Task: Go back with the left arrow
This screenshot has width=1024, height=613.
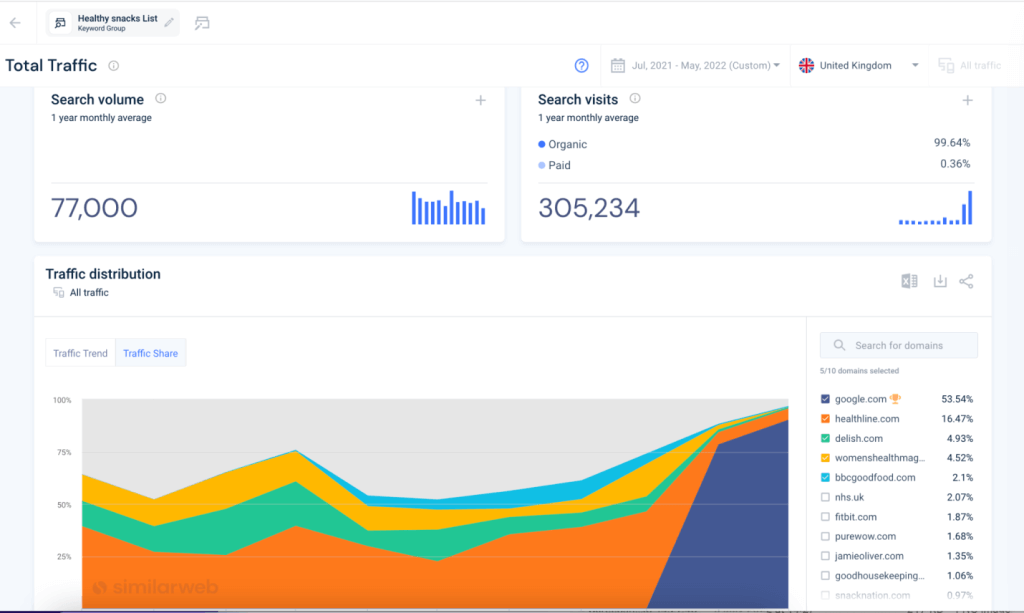Action: tap(15, 23)
